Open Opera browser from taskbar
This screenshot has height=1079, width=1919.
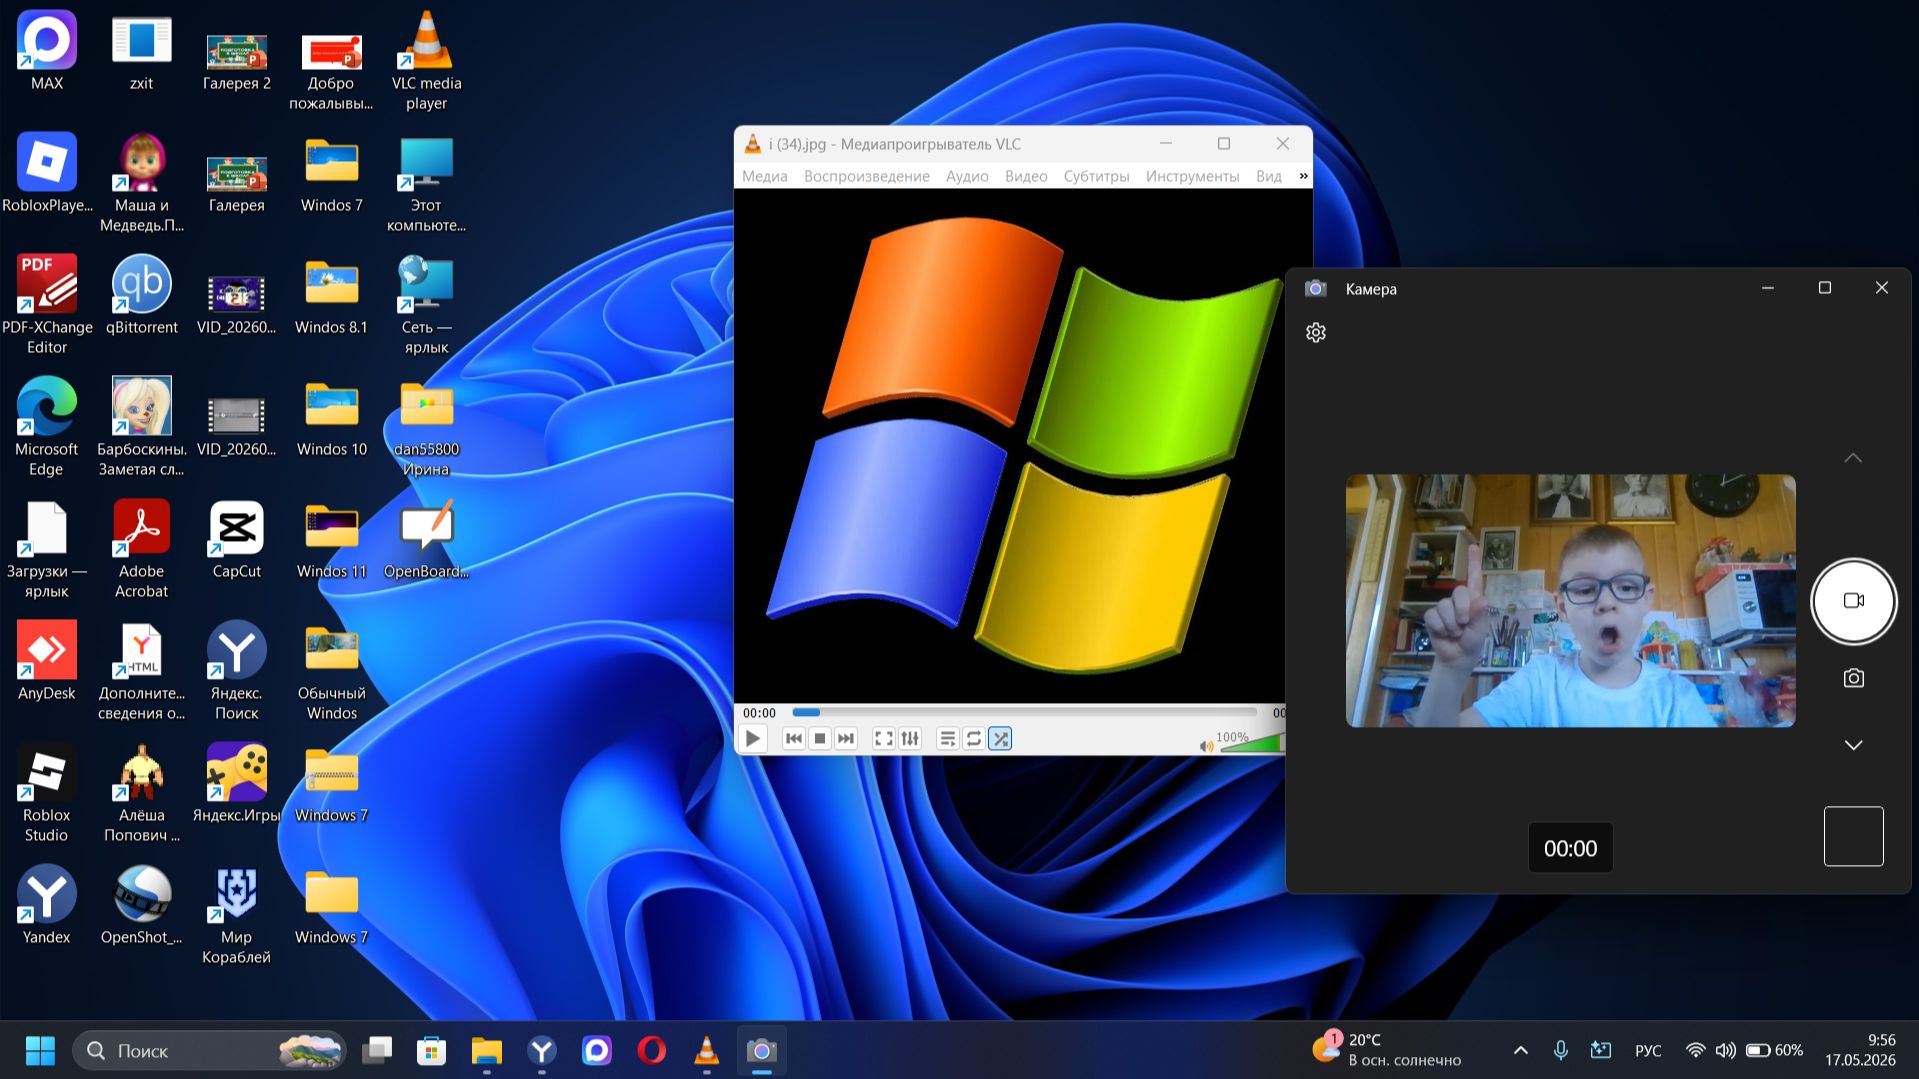click(652, 1051)
